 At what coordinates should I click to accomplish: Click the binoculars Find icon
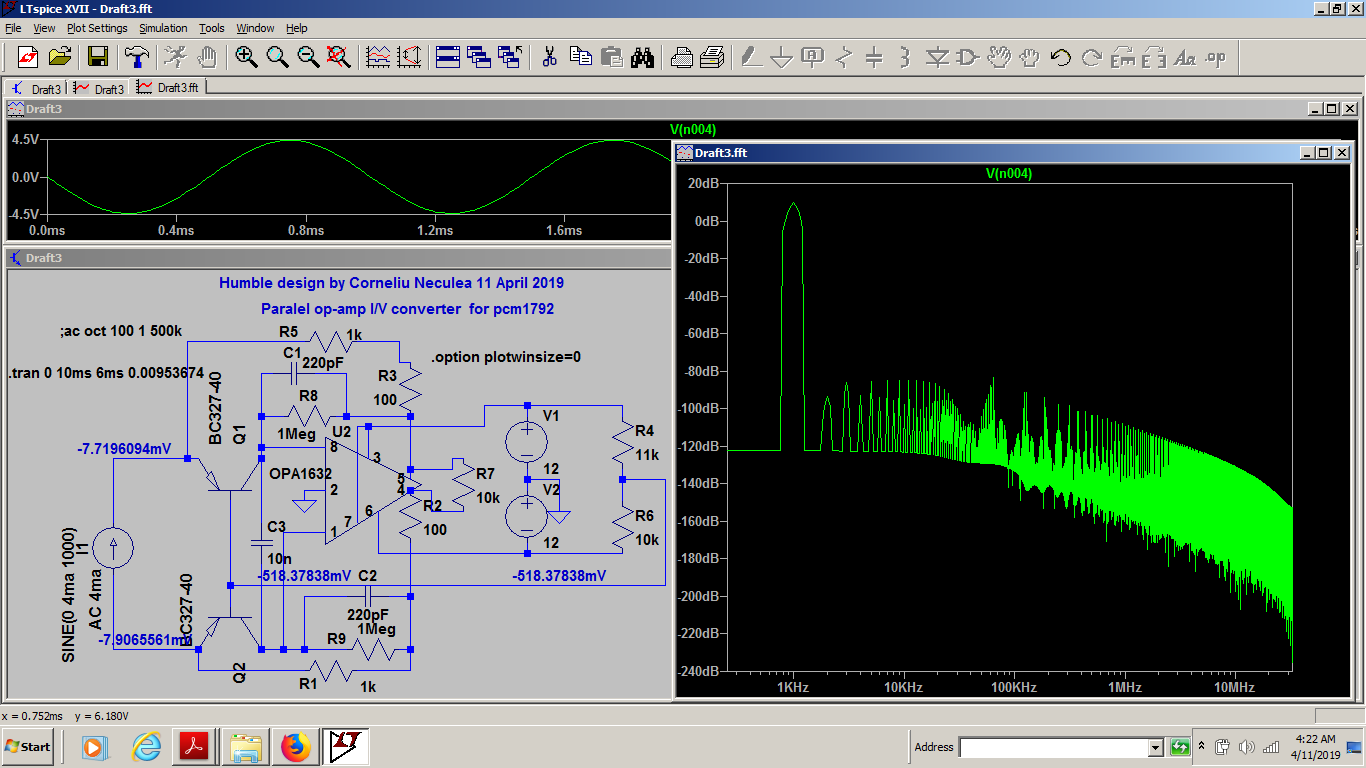click(642, 57)
